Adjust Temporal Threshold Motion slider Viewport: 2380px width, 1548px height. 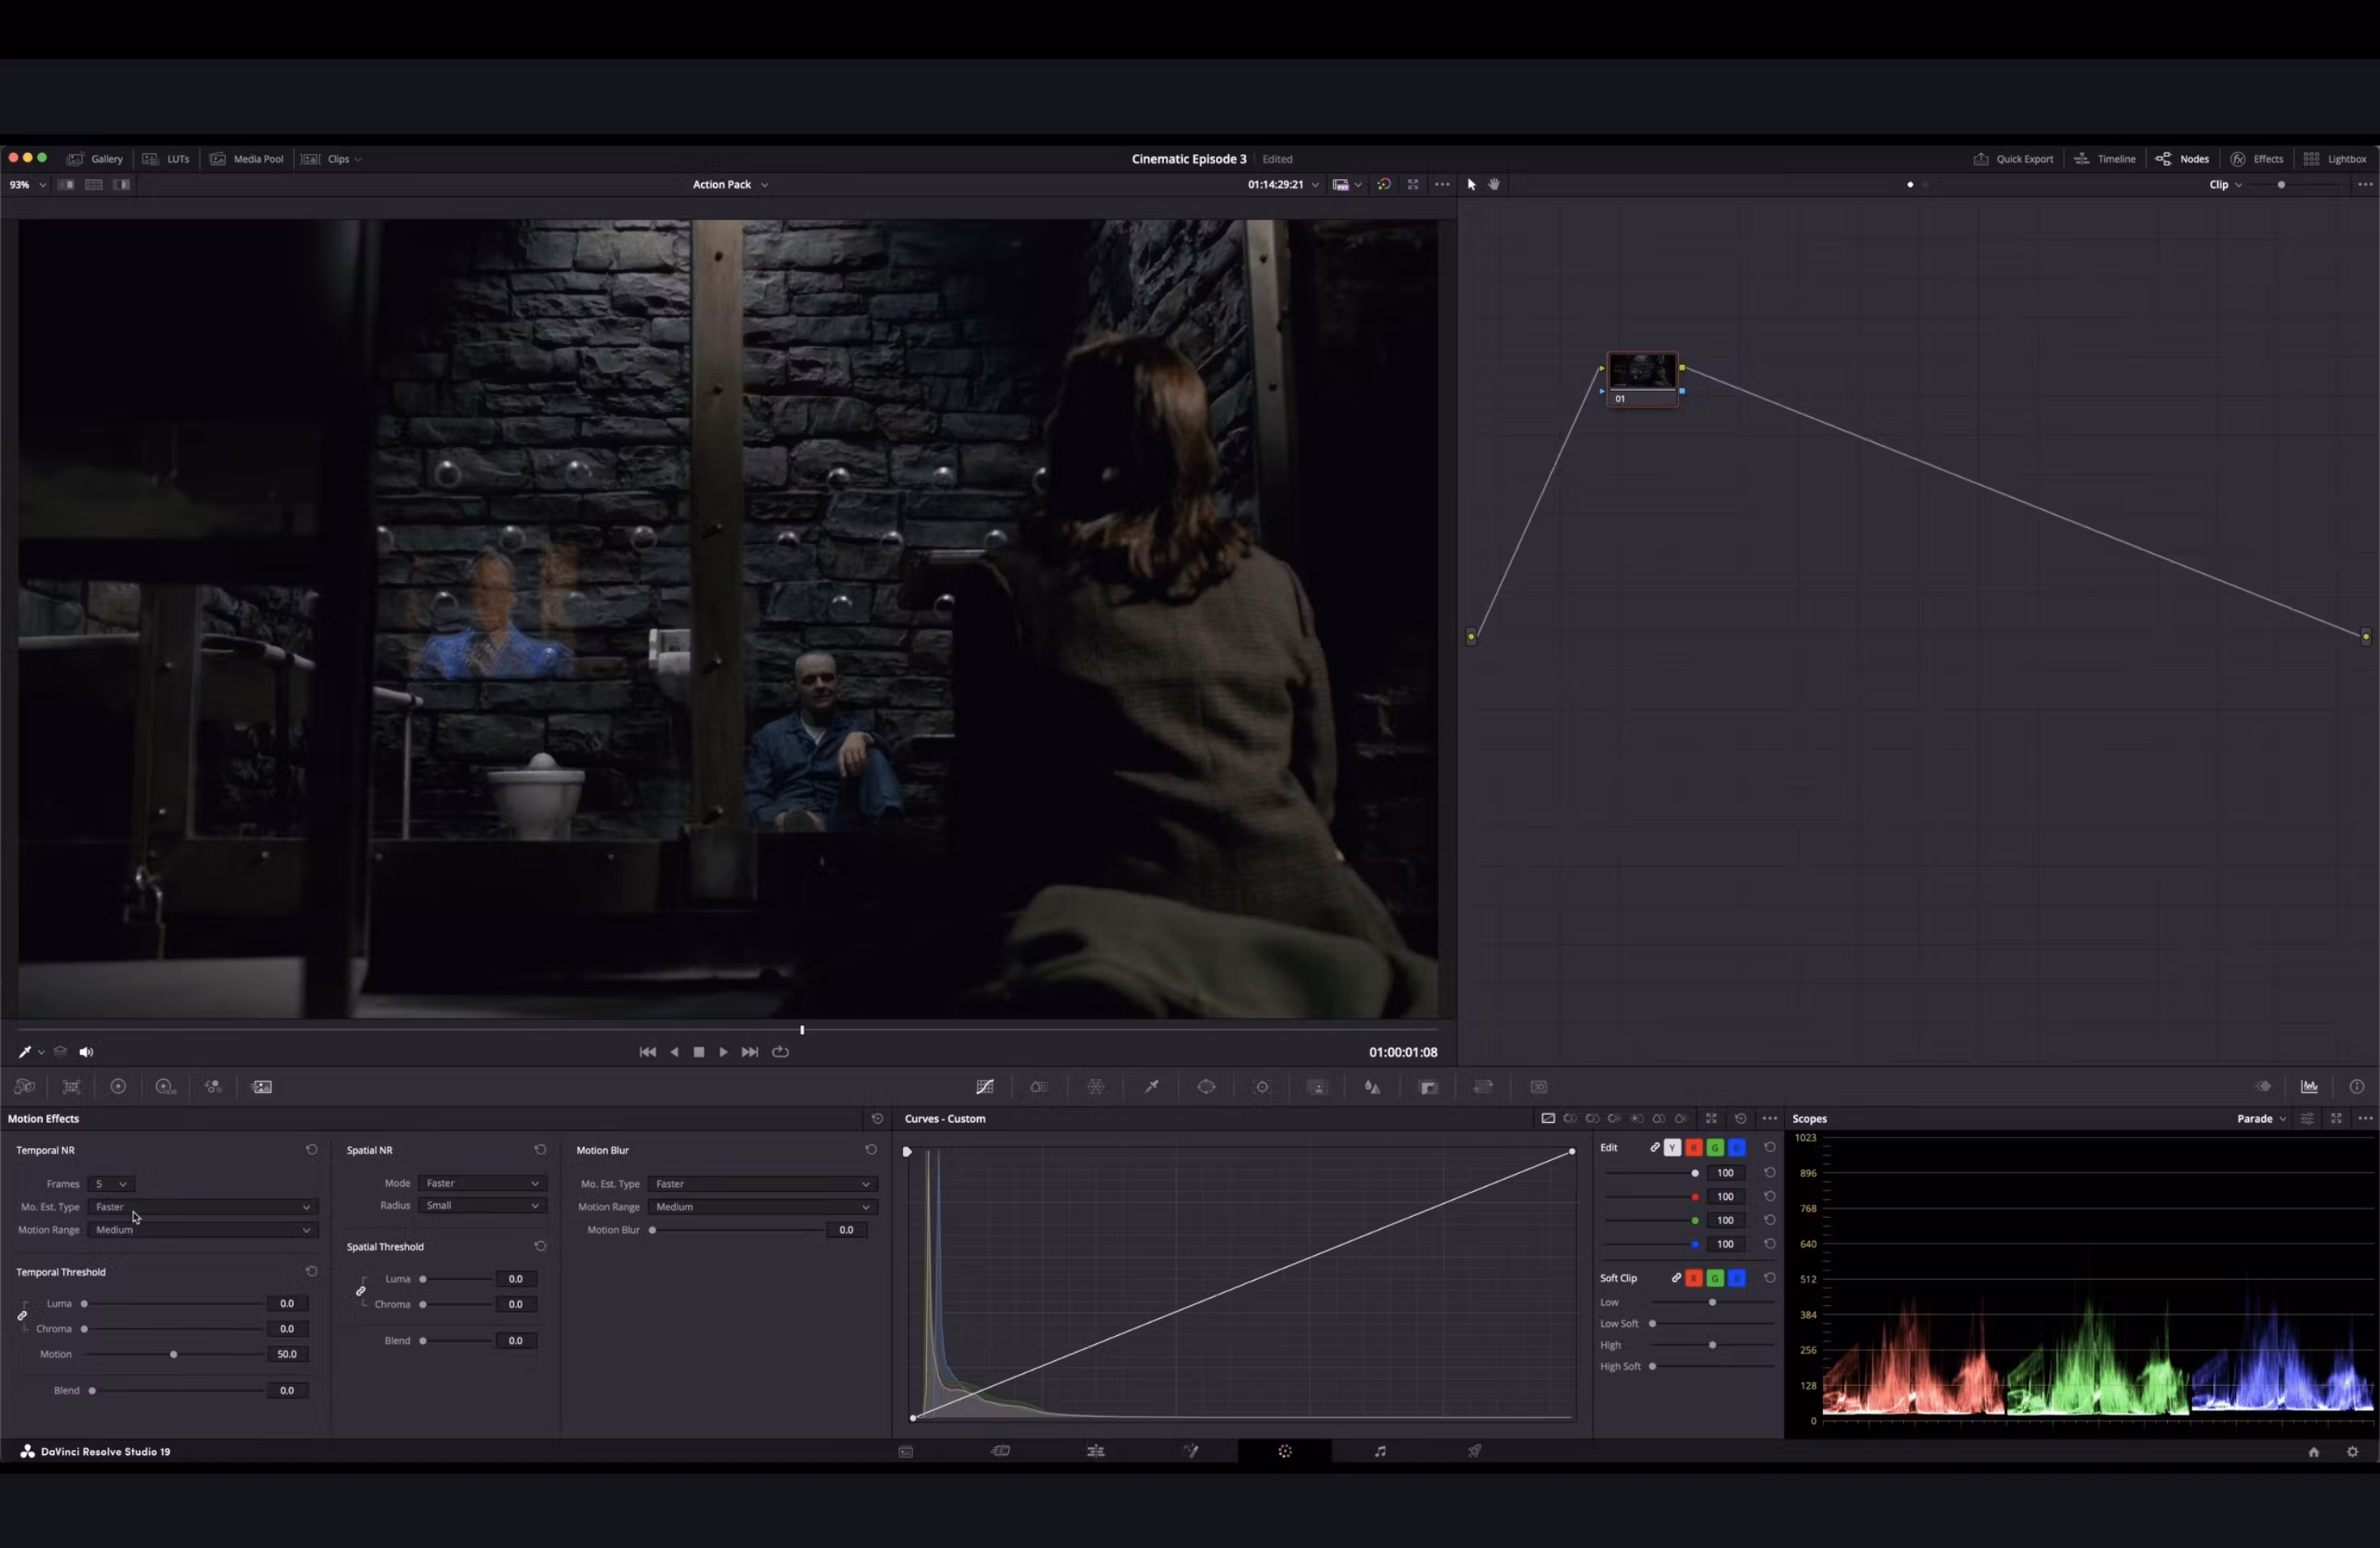click(x=174, y=1355)
